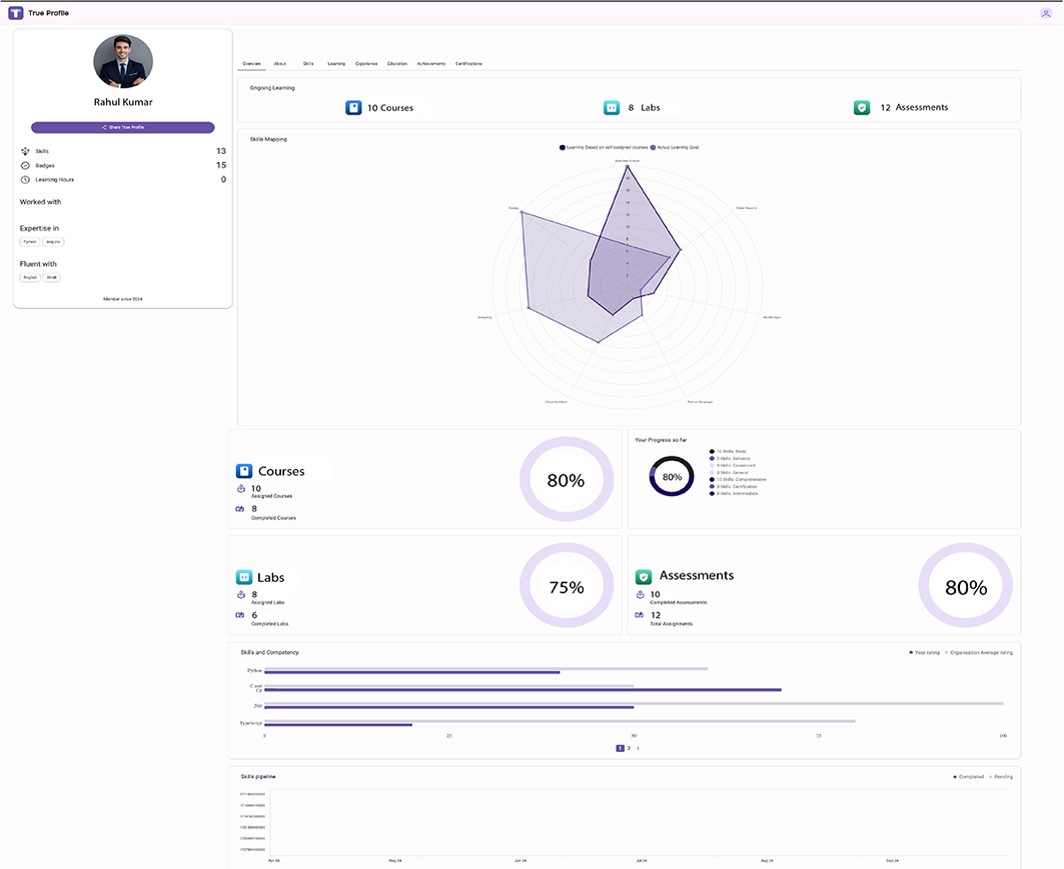Click the Completed Assessments icon
The image size is (1064, 869).
tap(640, 595)
